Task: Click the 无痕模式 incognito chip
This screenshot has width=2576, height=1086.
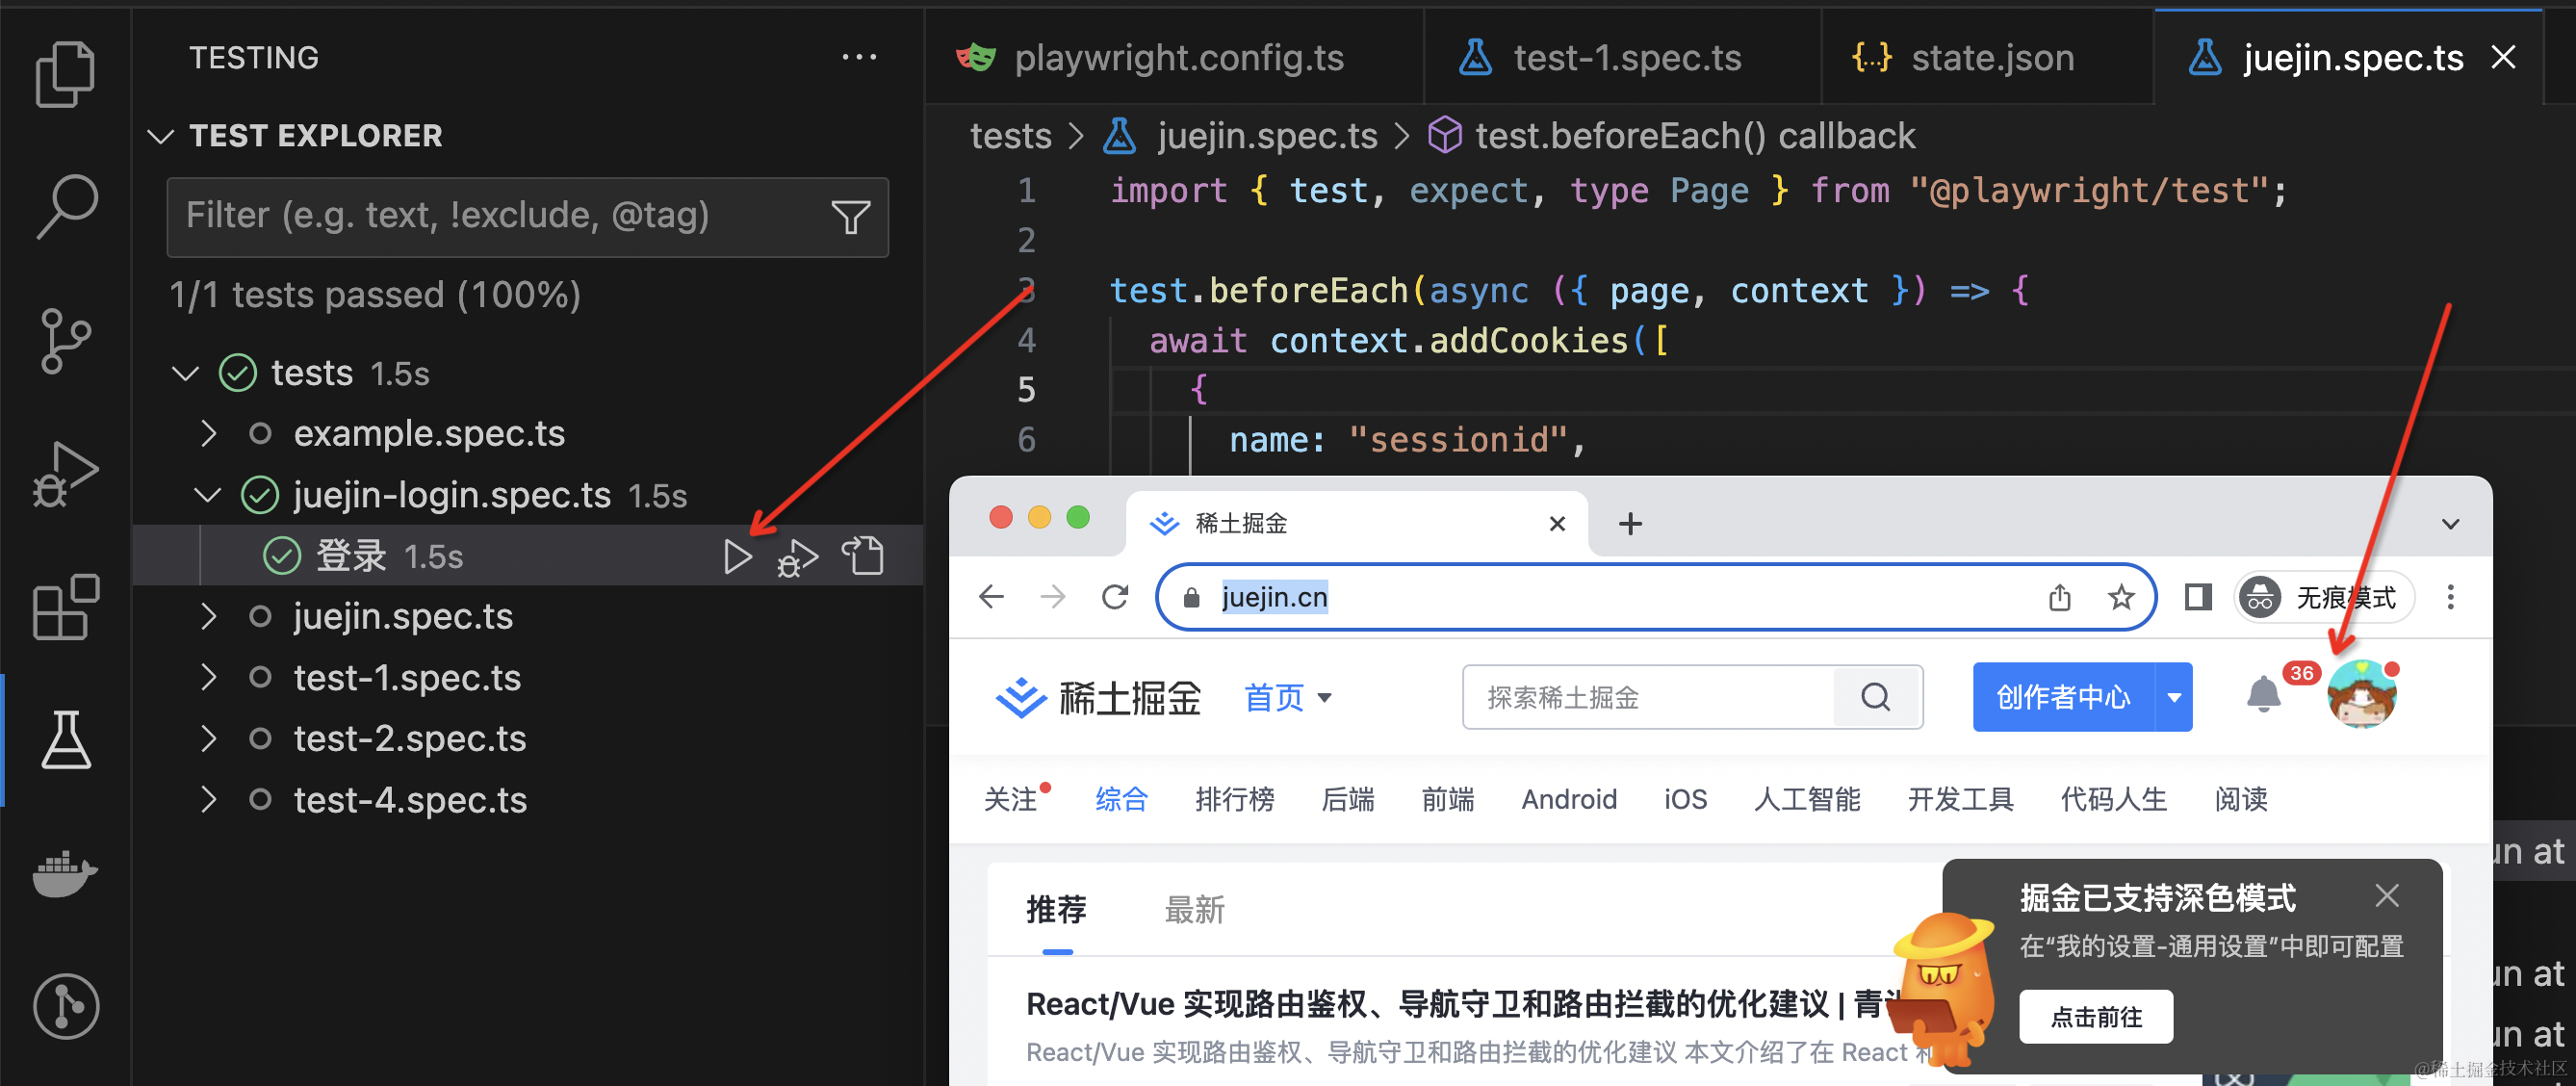Action: click(x=2325, y=597)
